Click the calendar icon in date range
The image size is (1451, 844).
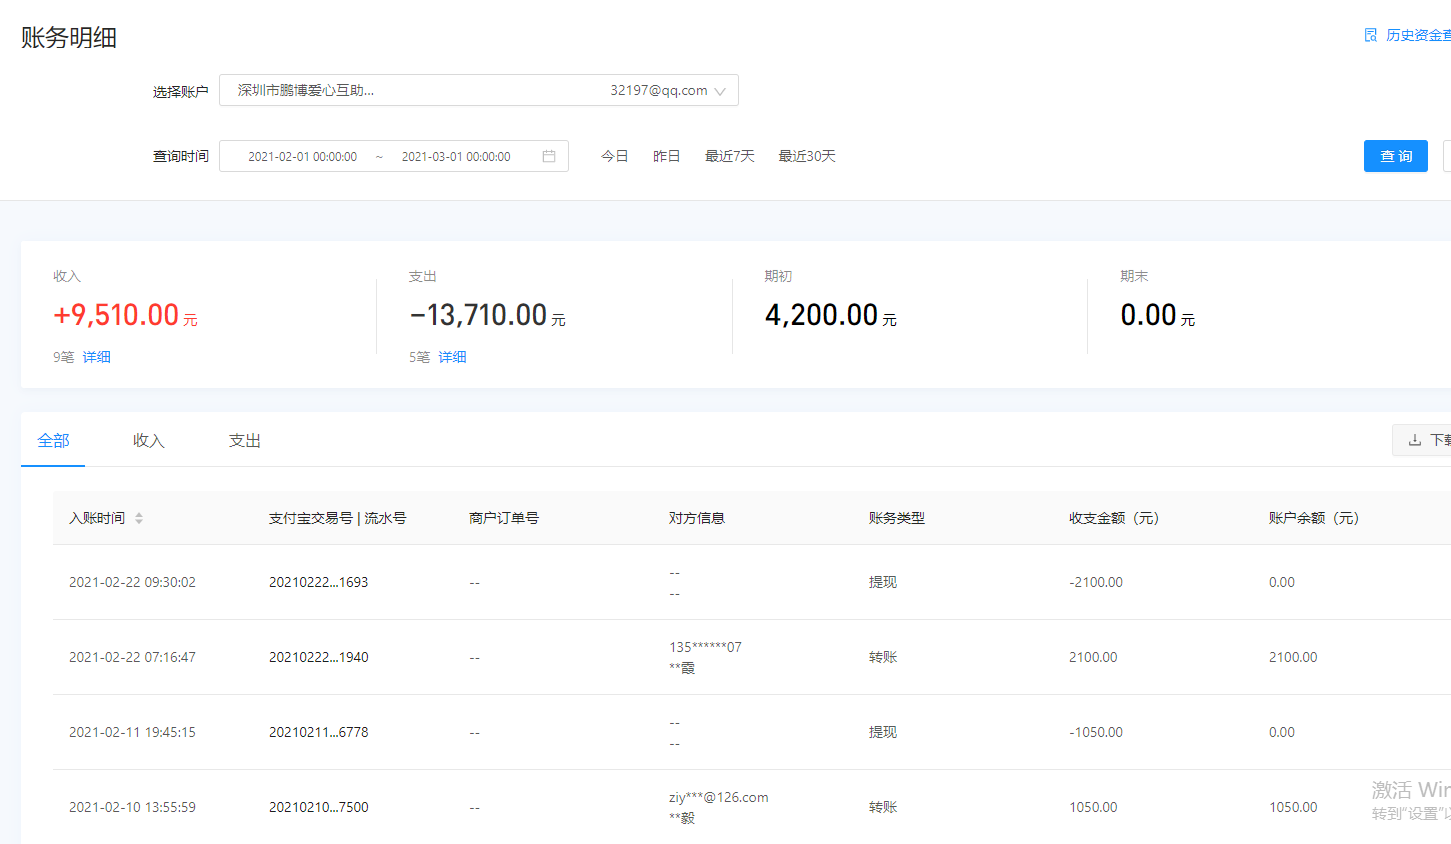pos(549,156)
